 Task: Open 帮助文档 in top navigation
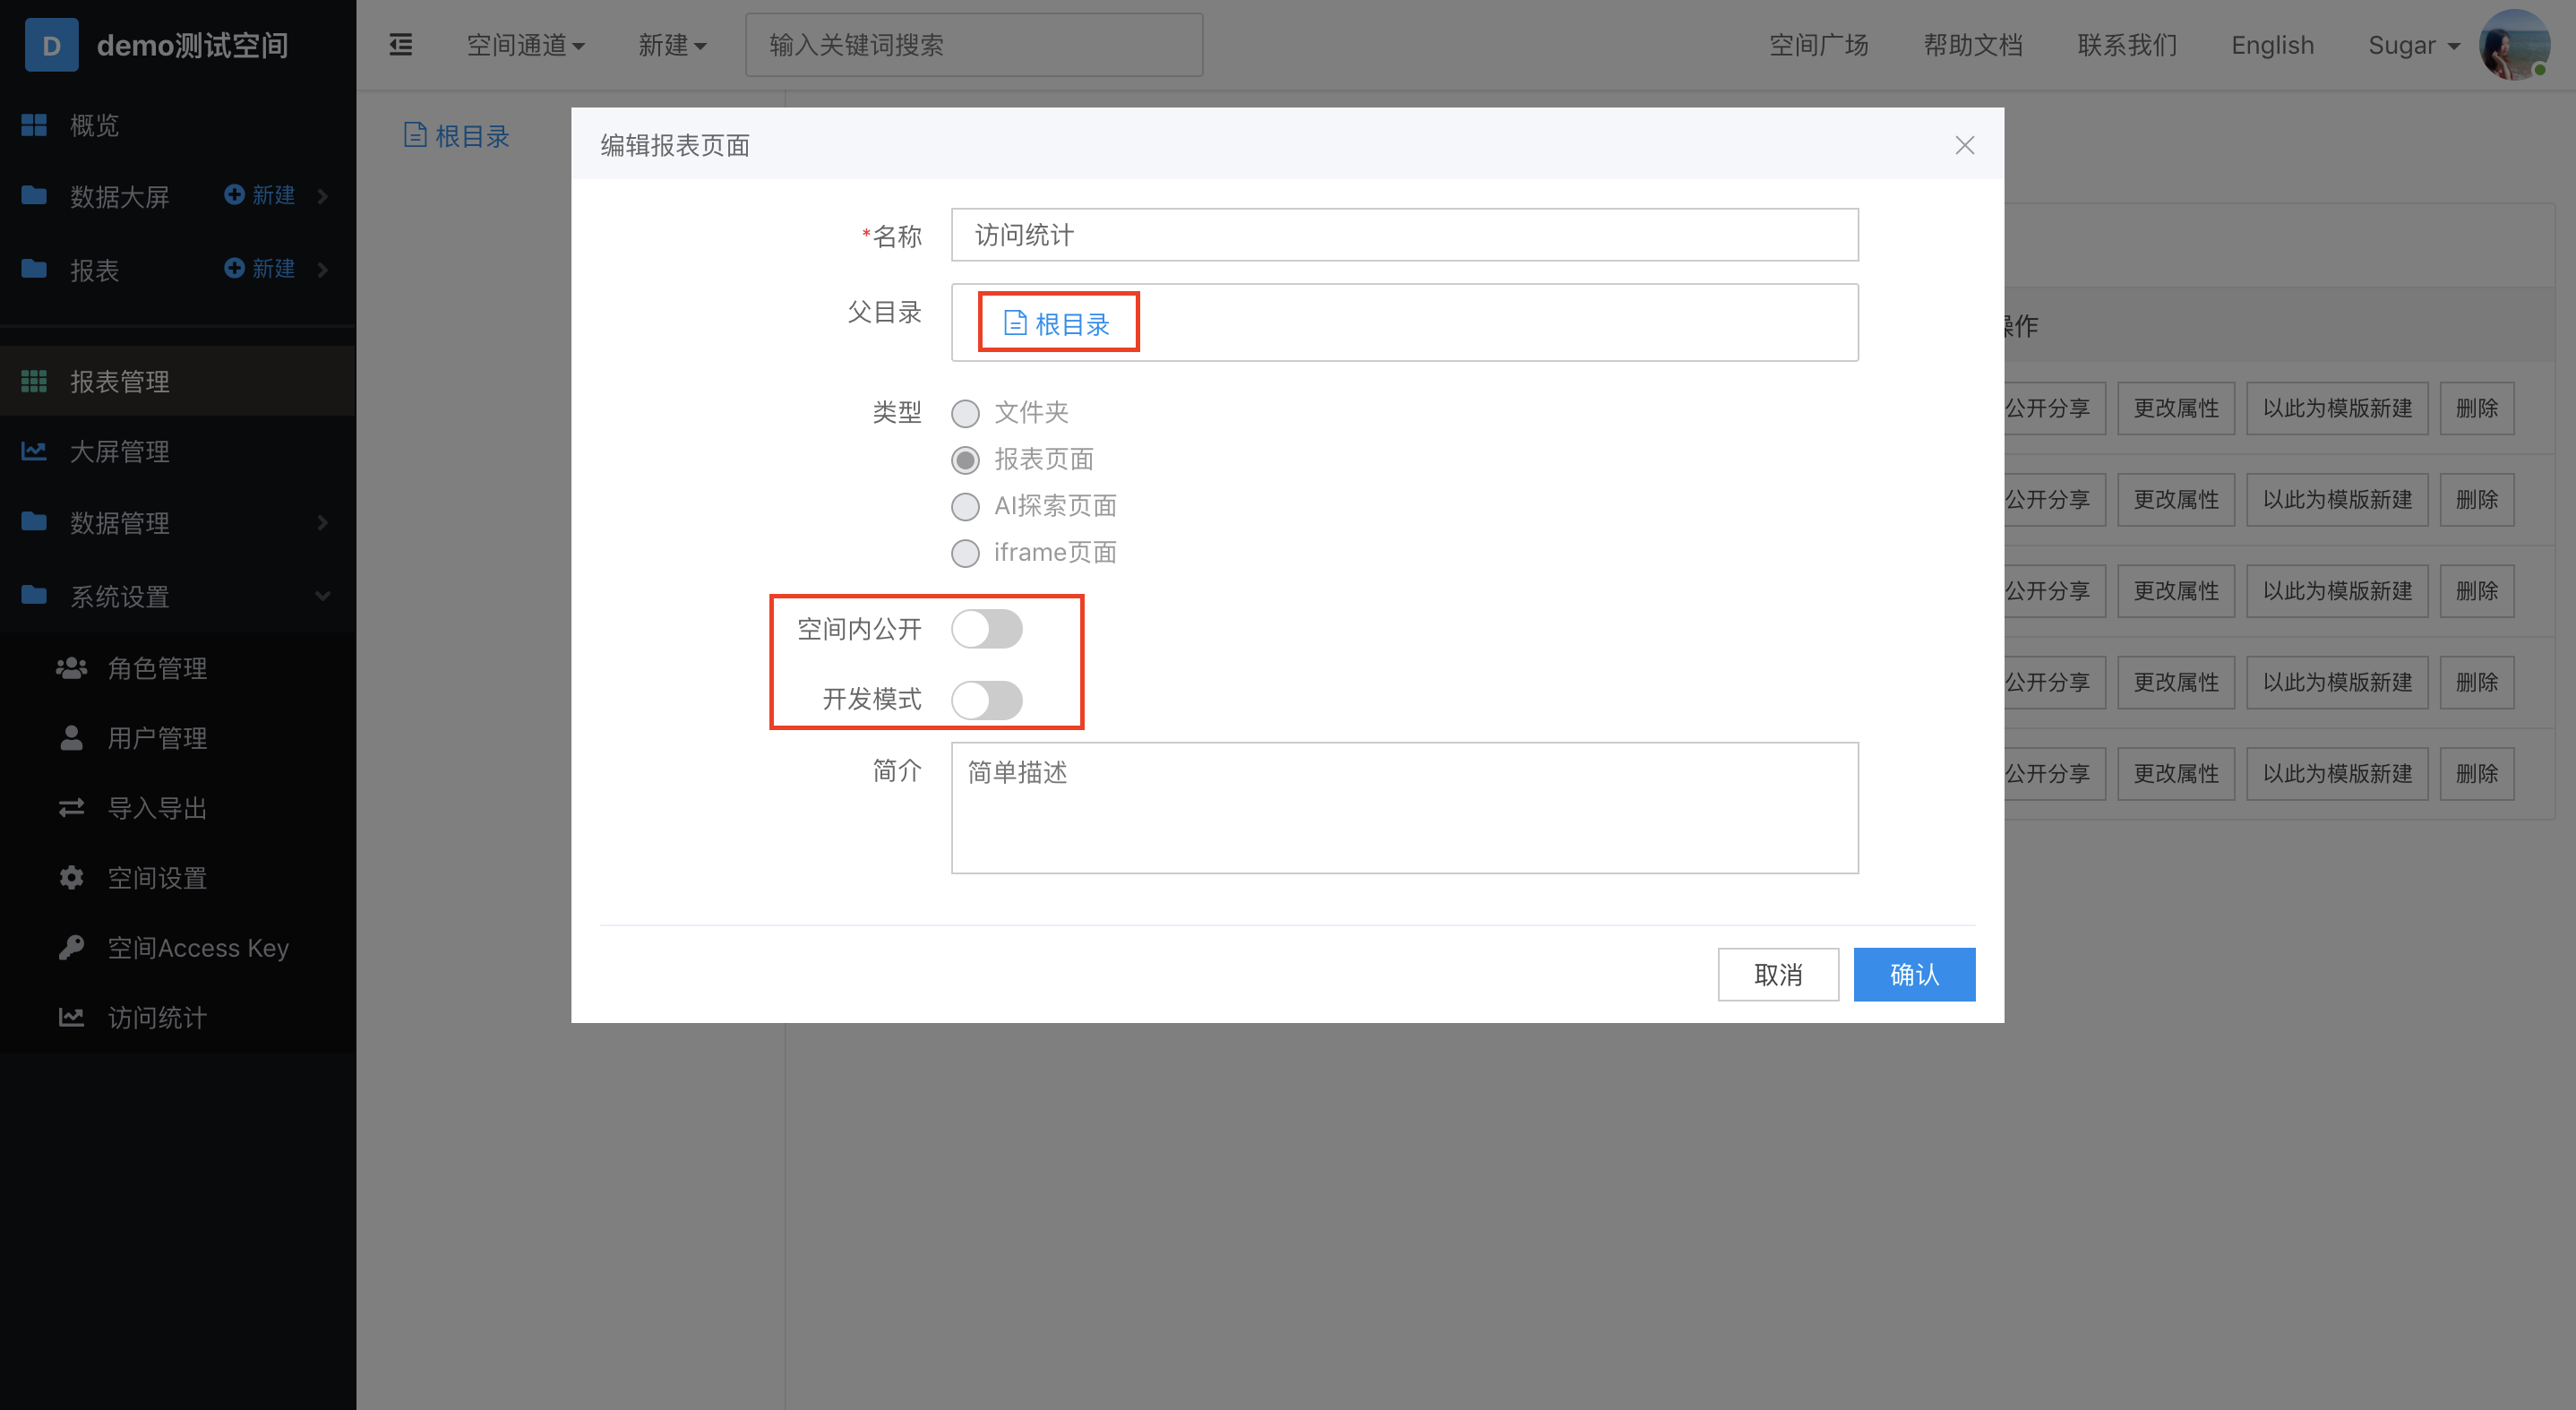coord(1972,45)
